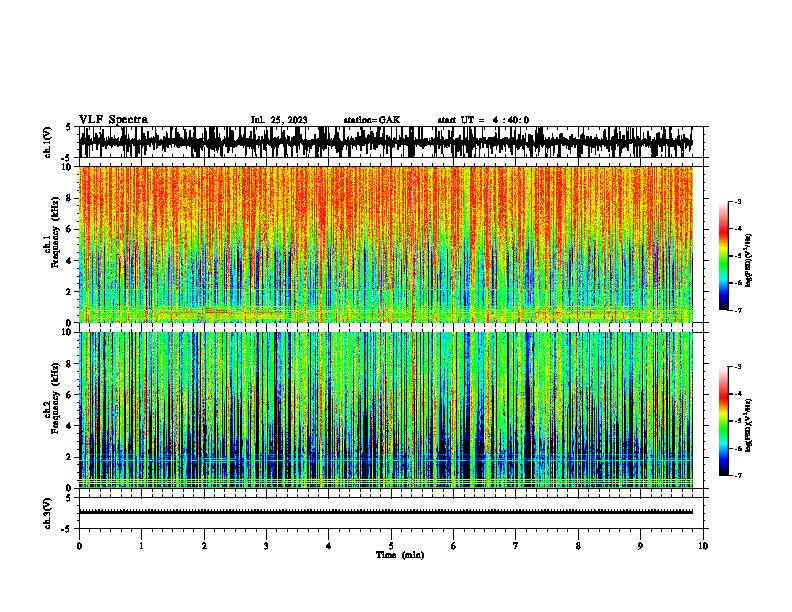Click the '4' kHz tick on ch.2 frequency axis

(71, 426)
